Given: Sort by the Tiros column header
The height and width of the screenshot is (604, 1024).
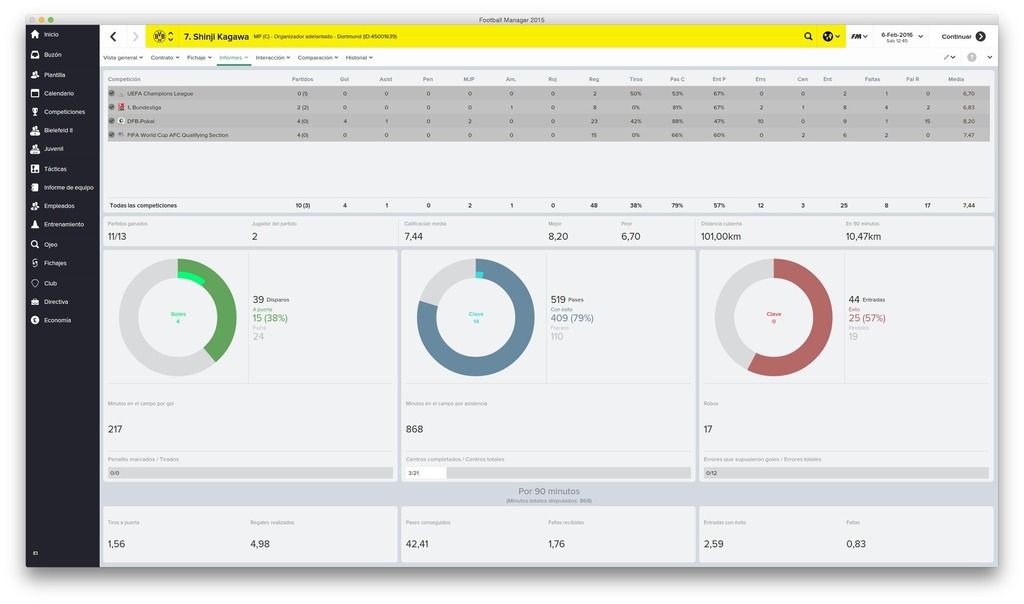Looking at the screenshot, I should point(635,79).
